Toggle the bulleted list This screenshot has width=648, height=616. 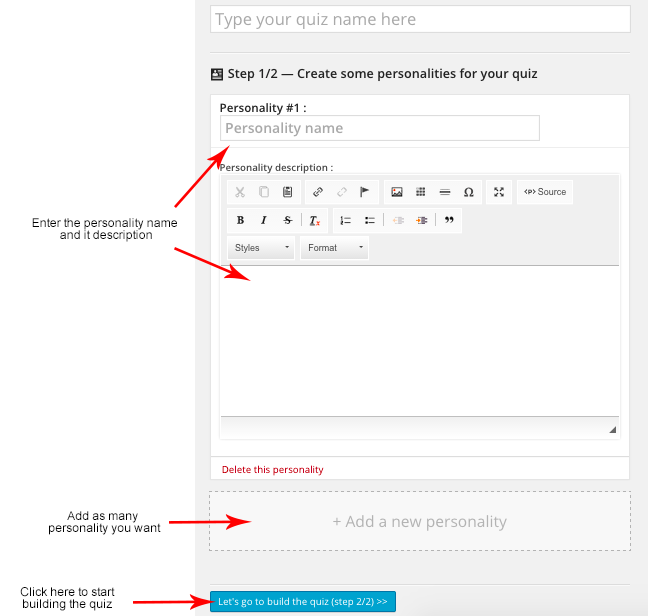point(369,220)
